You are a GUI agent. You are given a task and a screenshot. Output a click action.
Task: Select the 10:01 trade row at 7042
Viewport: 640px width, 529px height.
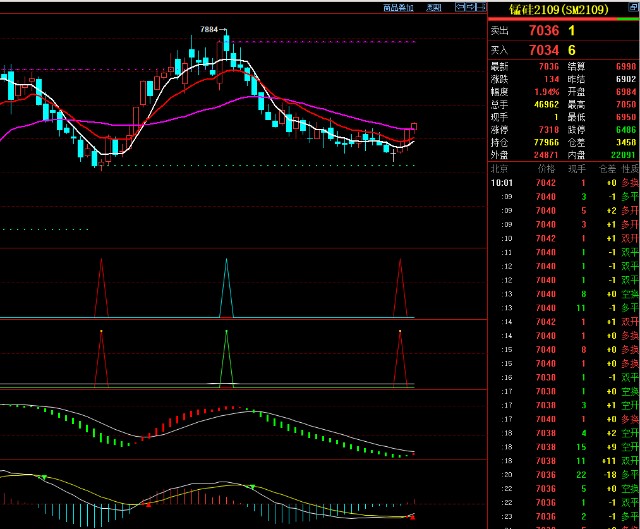(560, 183)
